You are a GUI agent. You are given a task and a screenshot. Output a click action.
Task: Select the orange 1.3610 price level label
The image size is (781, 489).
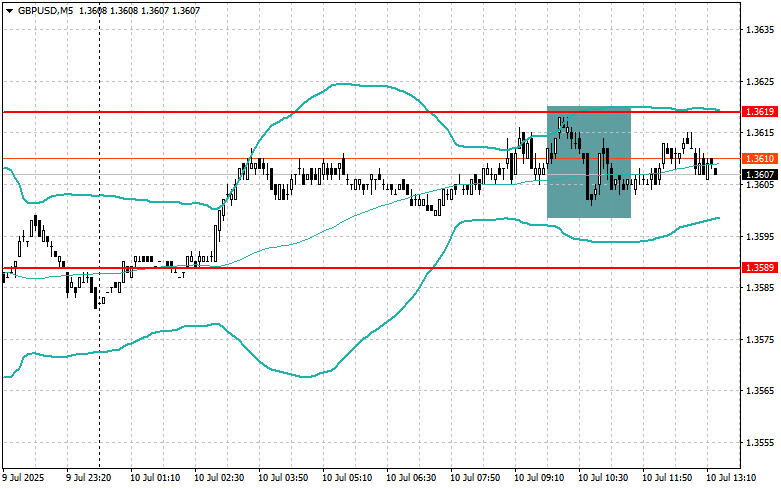(x=760, y=158)
